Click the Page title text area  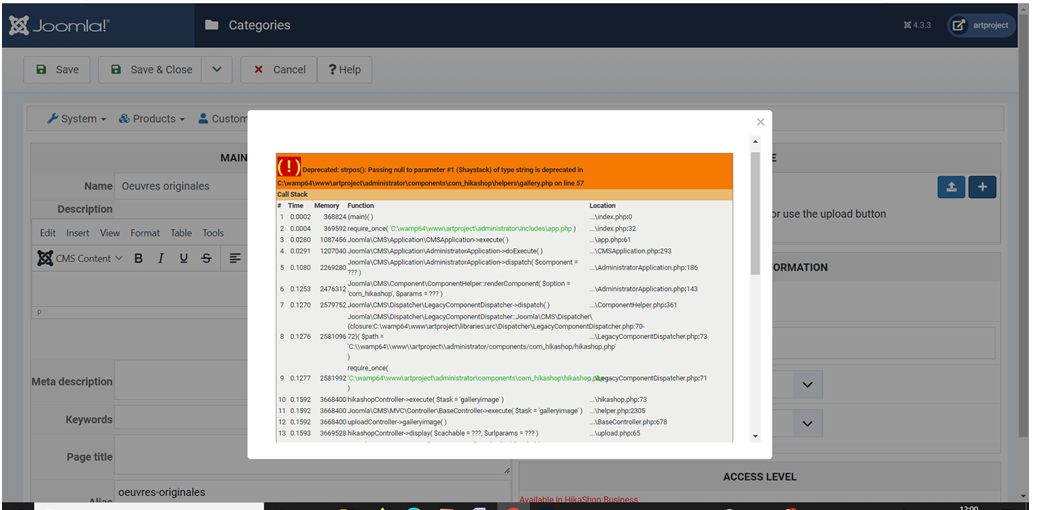coord(313,456)
